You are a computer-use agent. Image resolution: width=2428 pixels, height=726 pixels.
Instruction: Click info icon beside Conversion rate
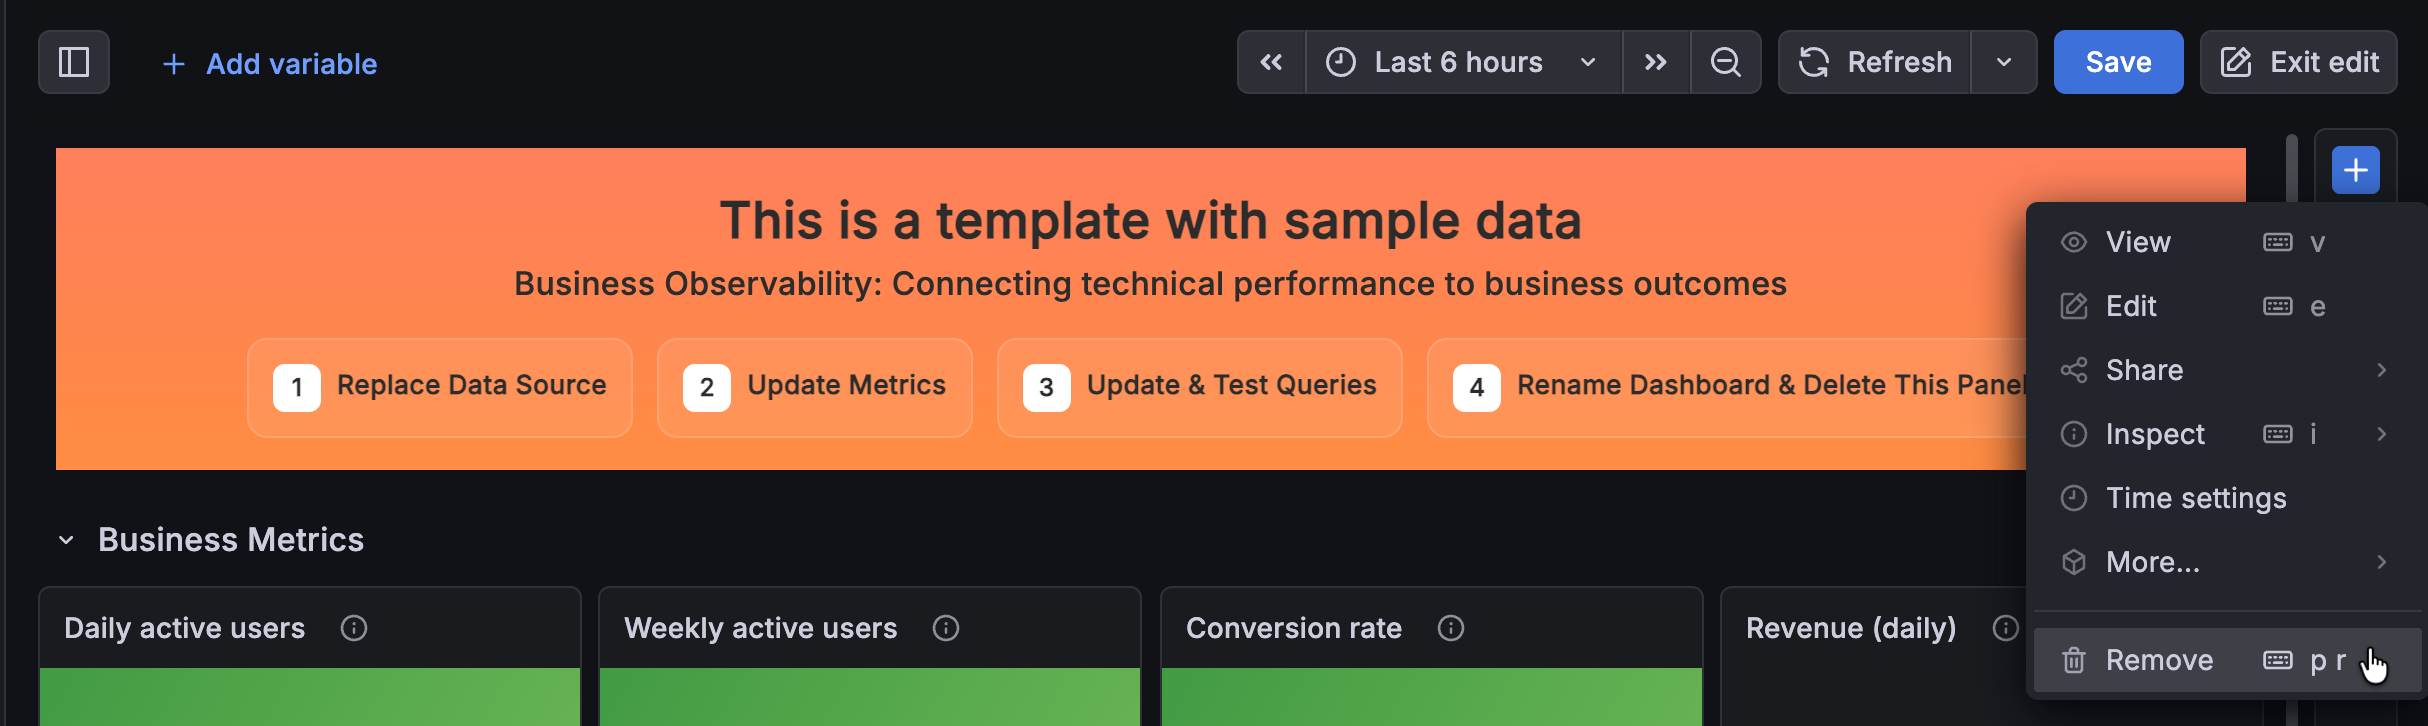click(1451, 628)
